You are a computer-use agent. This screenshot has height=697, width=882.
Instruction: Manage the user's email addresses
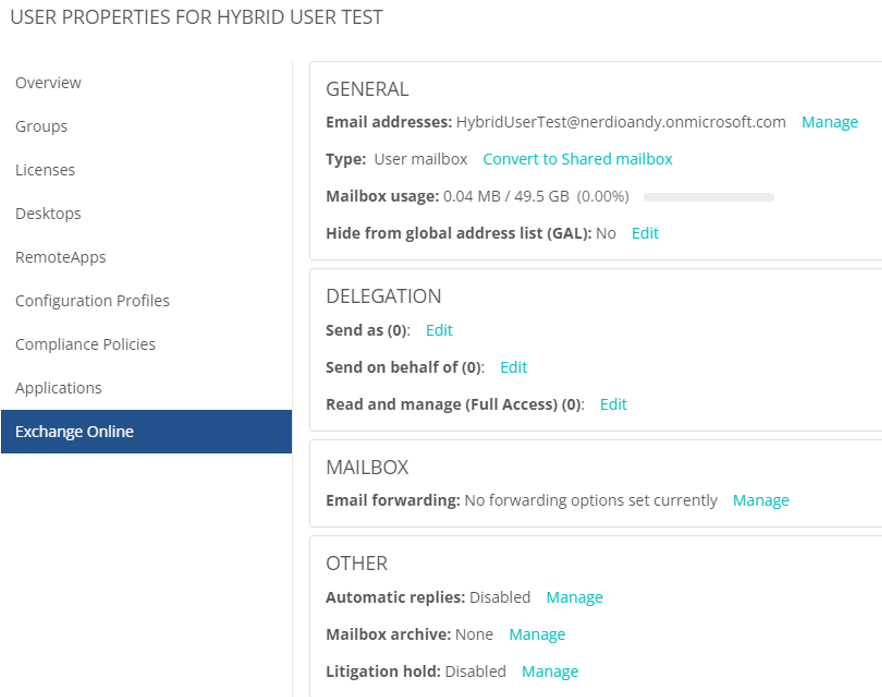pyautogui.click(x=829, y=122)
